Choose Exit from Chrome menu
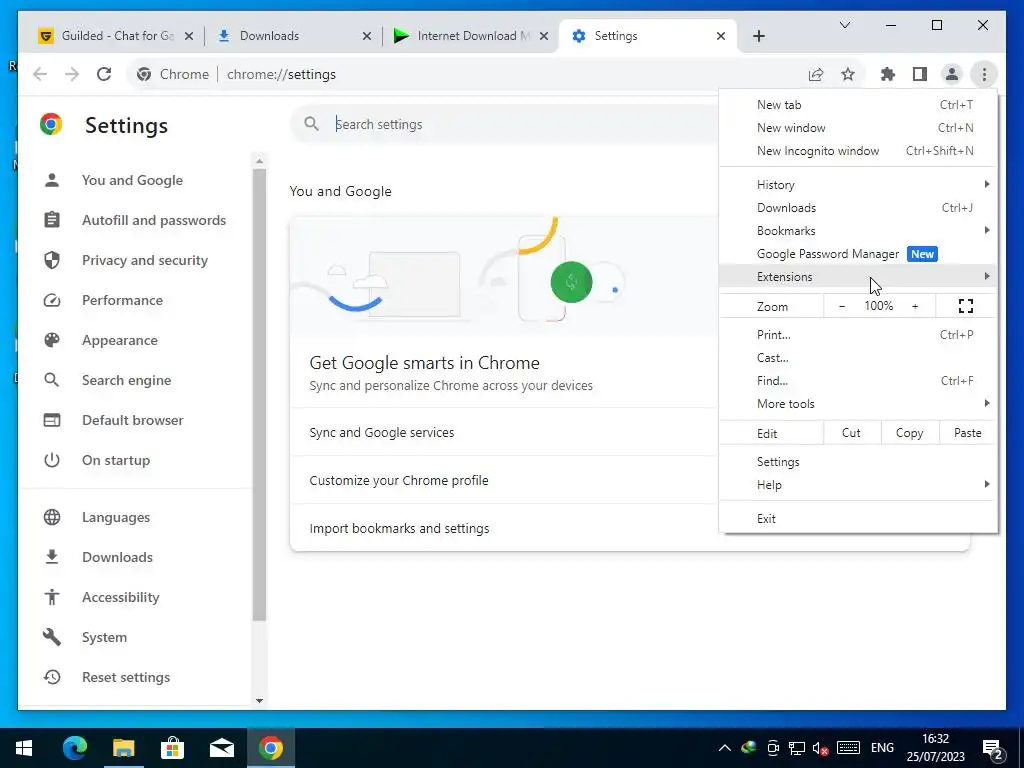Viewport: 1024px width, 768px height. tap(858, 519)
